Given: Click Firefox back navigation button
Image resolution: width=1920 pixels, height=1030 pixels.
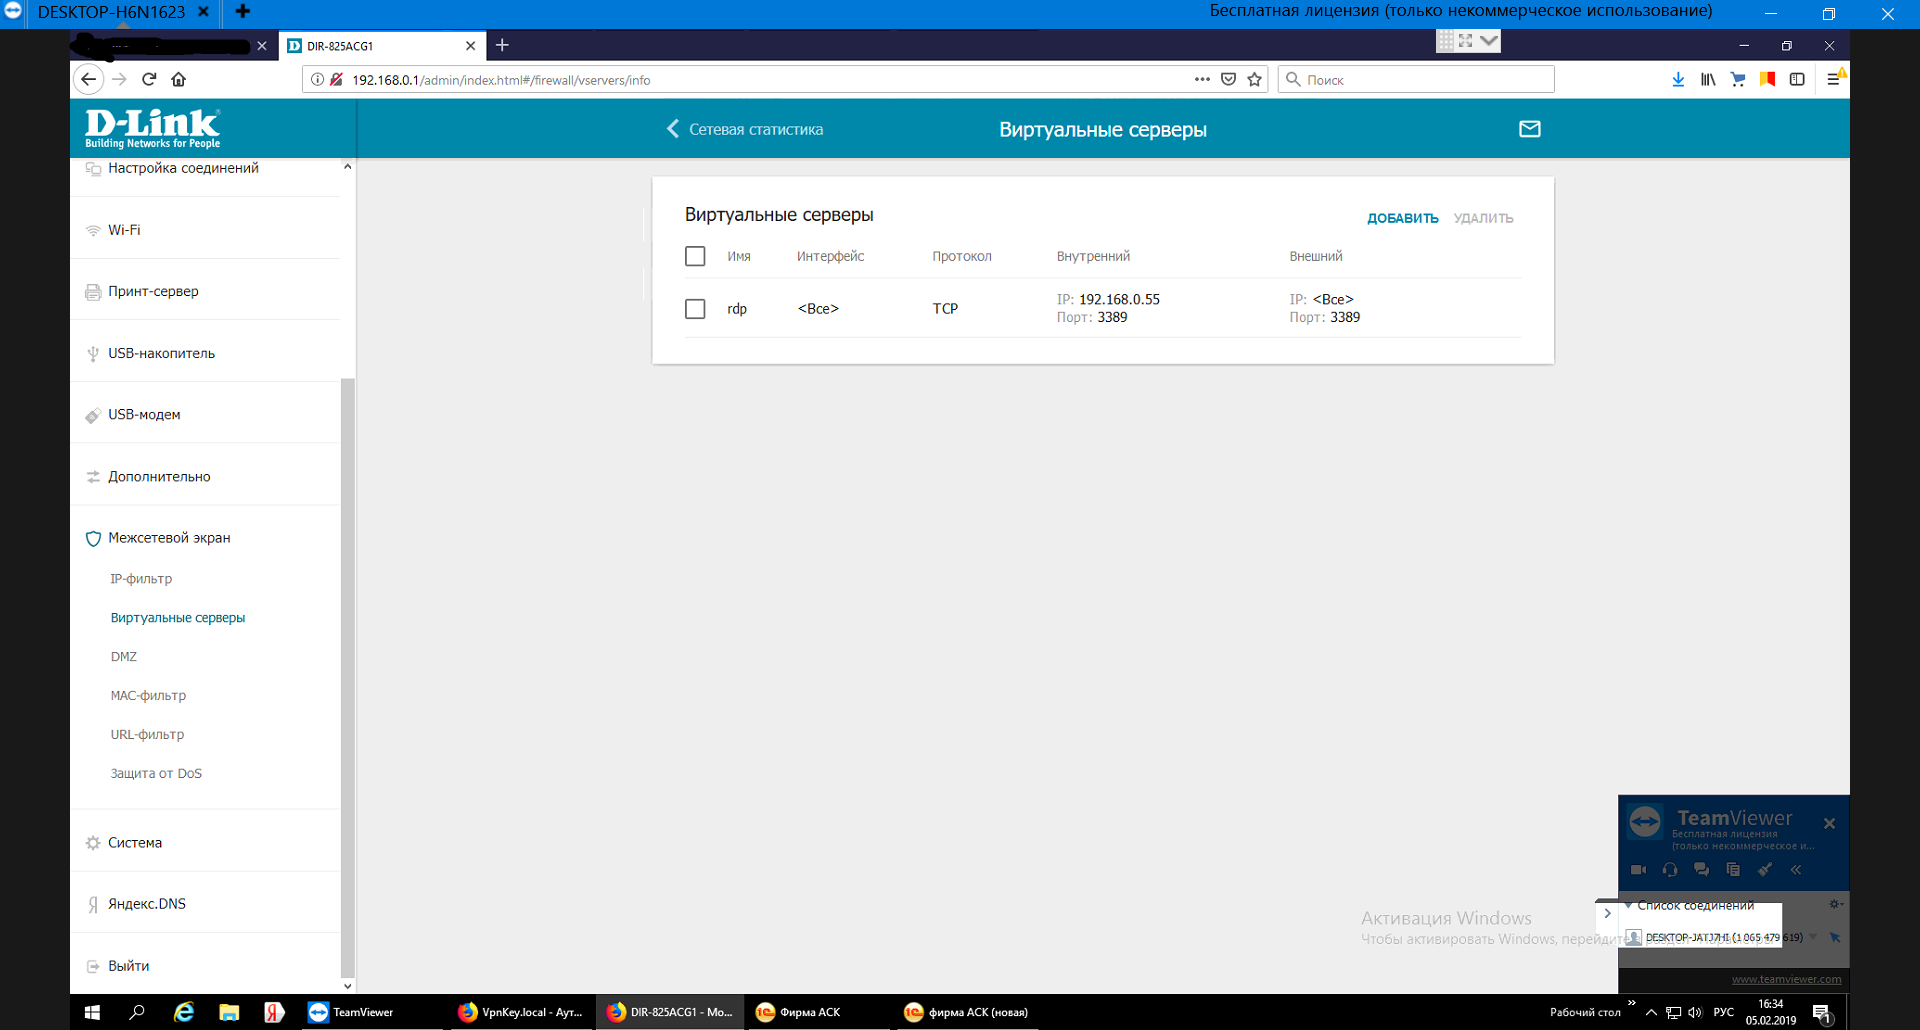Looking at the screenshot, I should pos(89,79).
